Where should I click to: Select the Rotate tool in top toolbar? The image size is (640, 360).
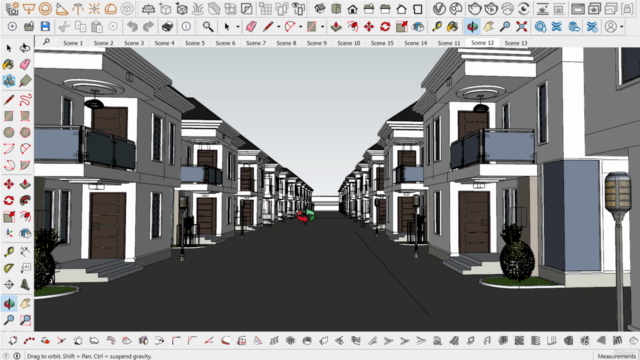pos(385,27)
